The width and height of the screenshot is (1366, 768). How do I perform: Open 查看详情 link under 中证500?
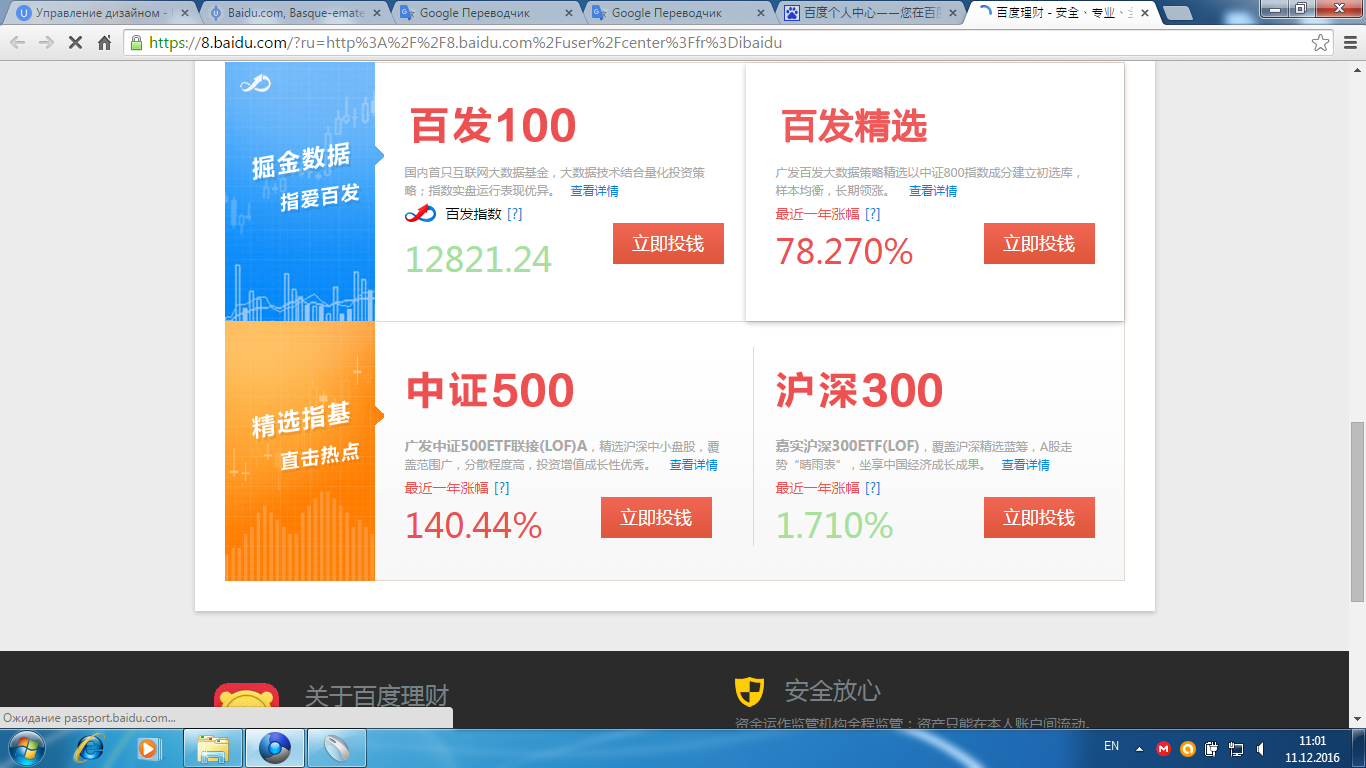(x=693, y=465)
